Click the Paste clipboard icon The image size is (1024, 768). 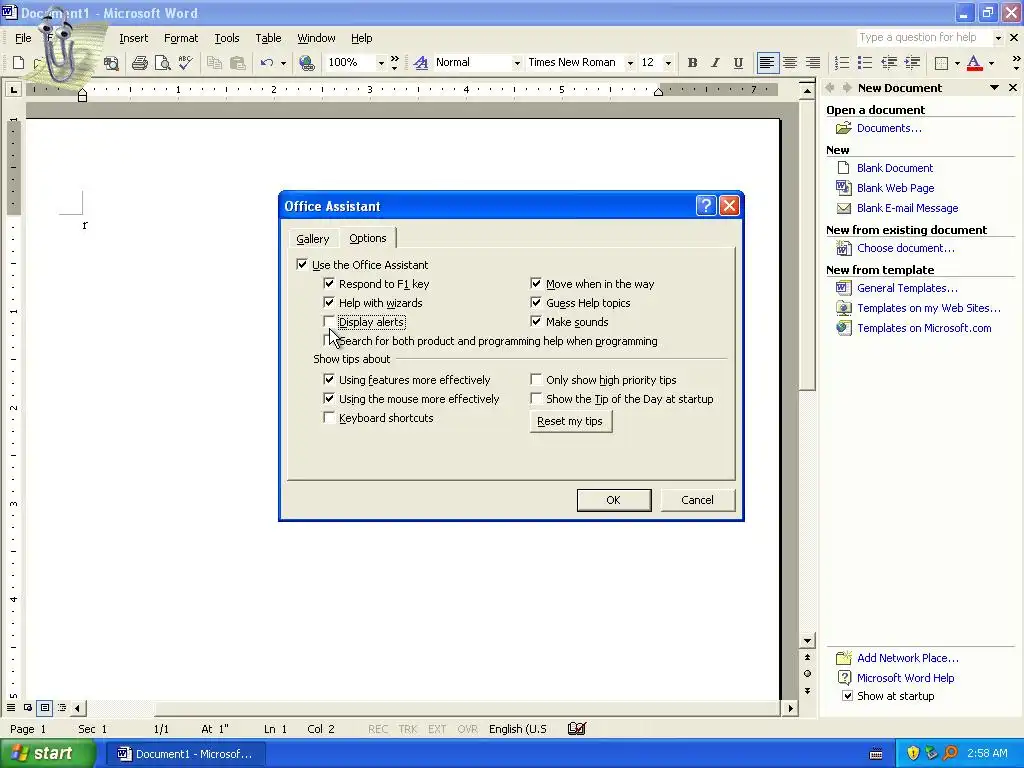click(238, 63)
